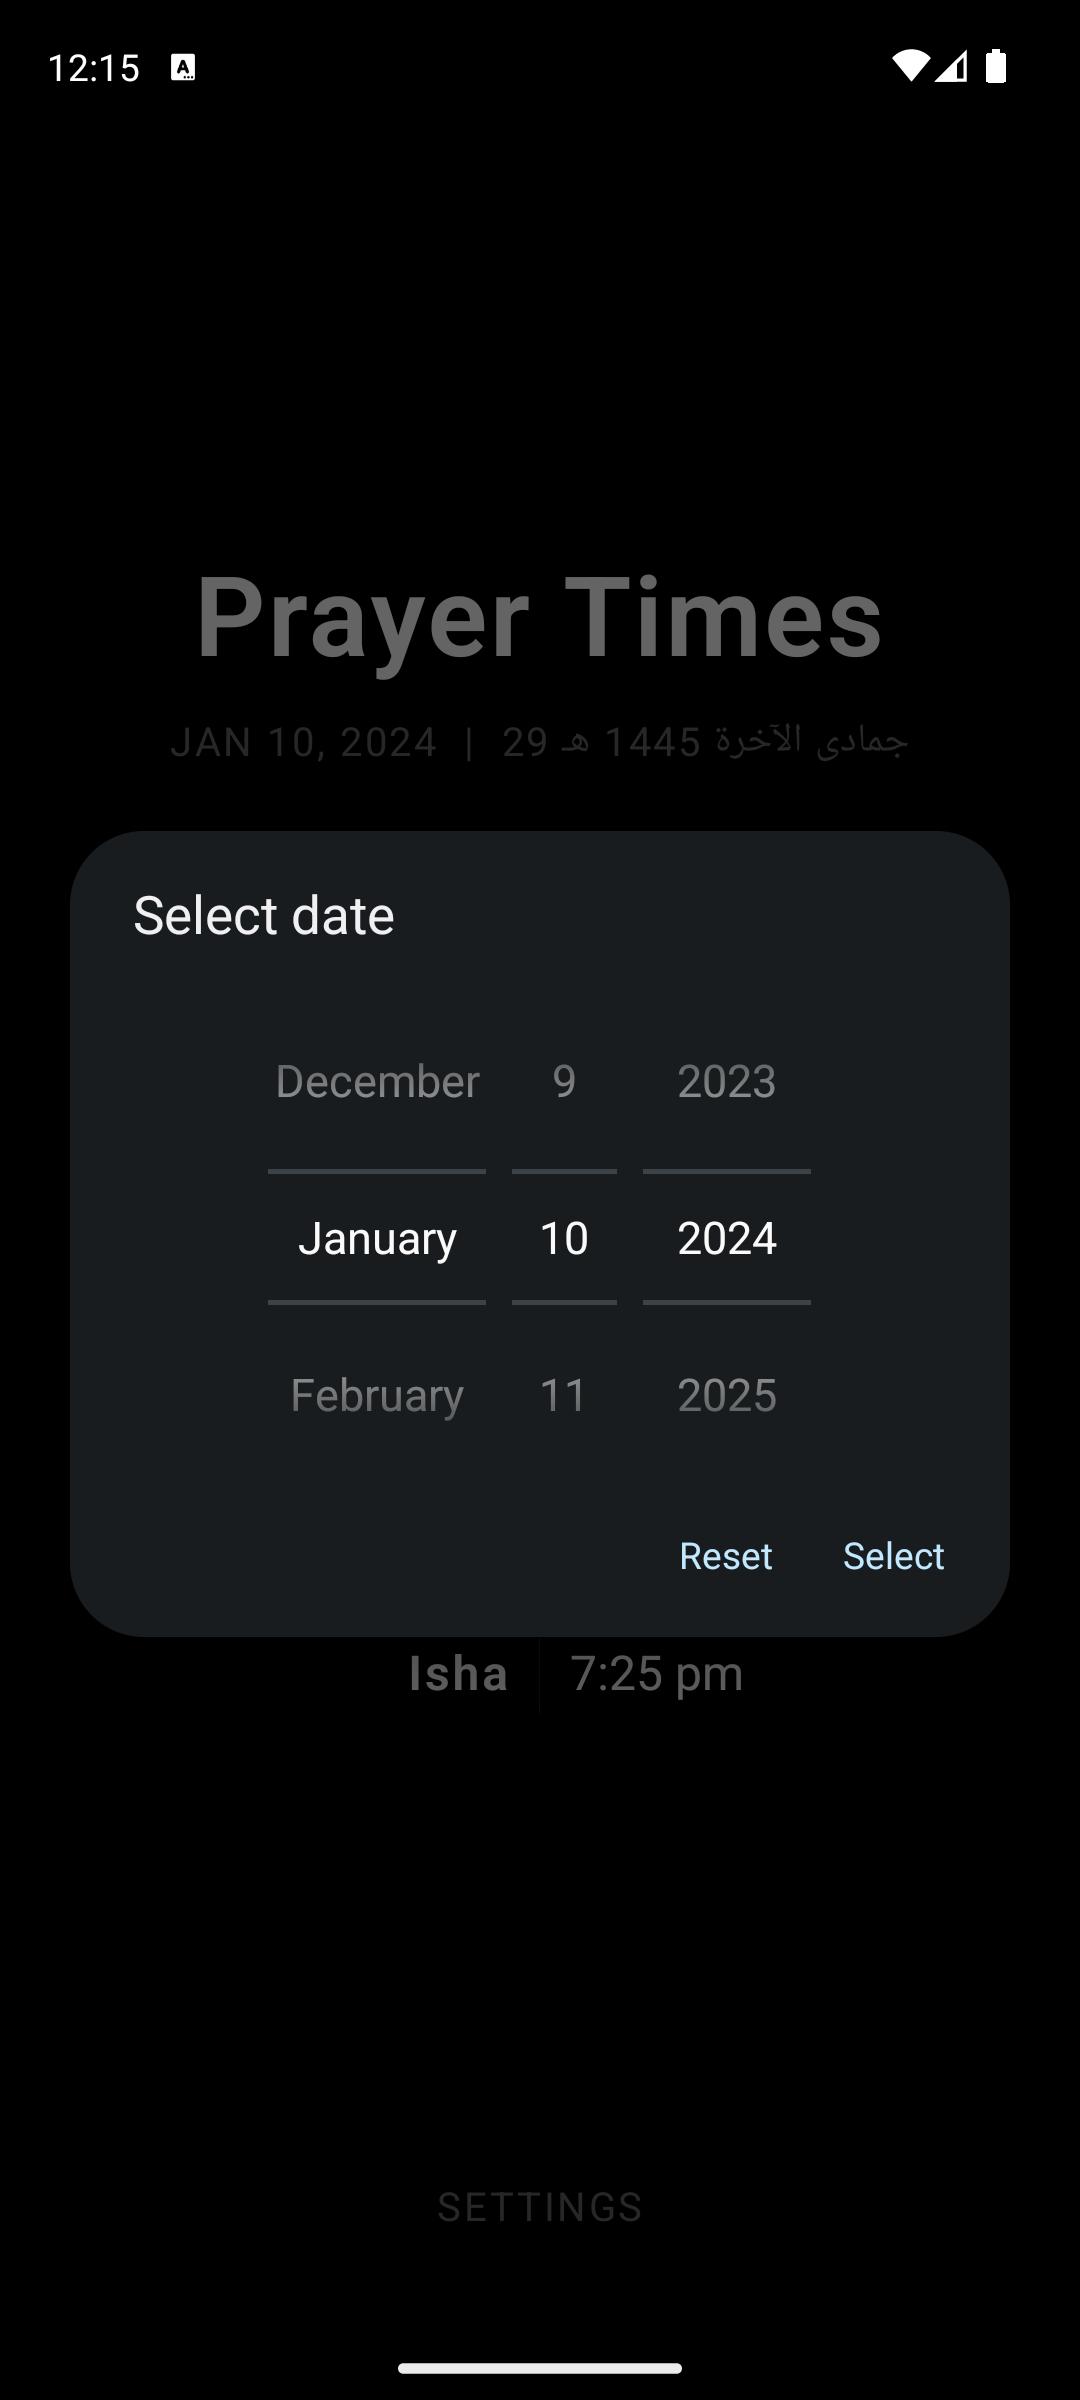Tap the JAN 10, 2024 date header
Image resolution: width=1080 pixels, height=2400 pixels.
coord(304,742)
